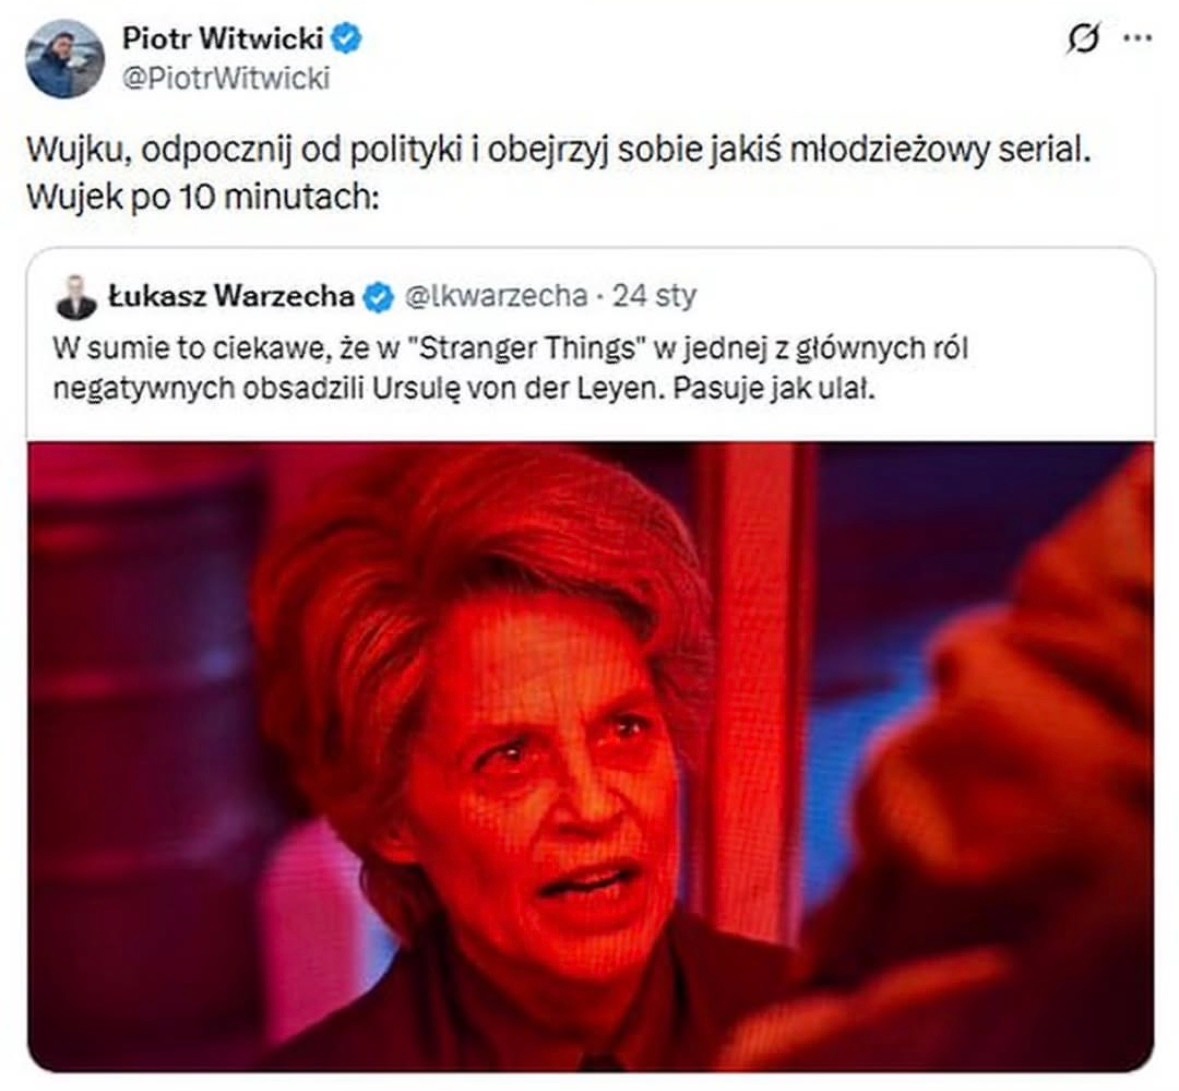Open the Grok slashed-circle icon
The width and height of the screenshot is (1179, 1091).
point(1084,39)
